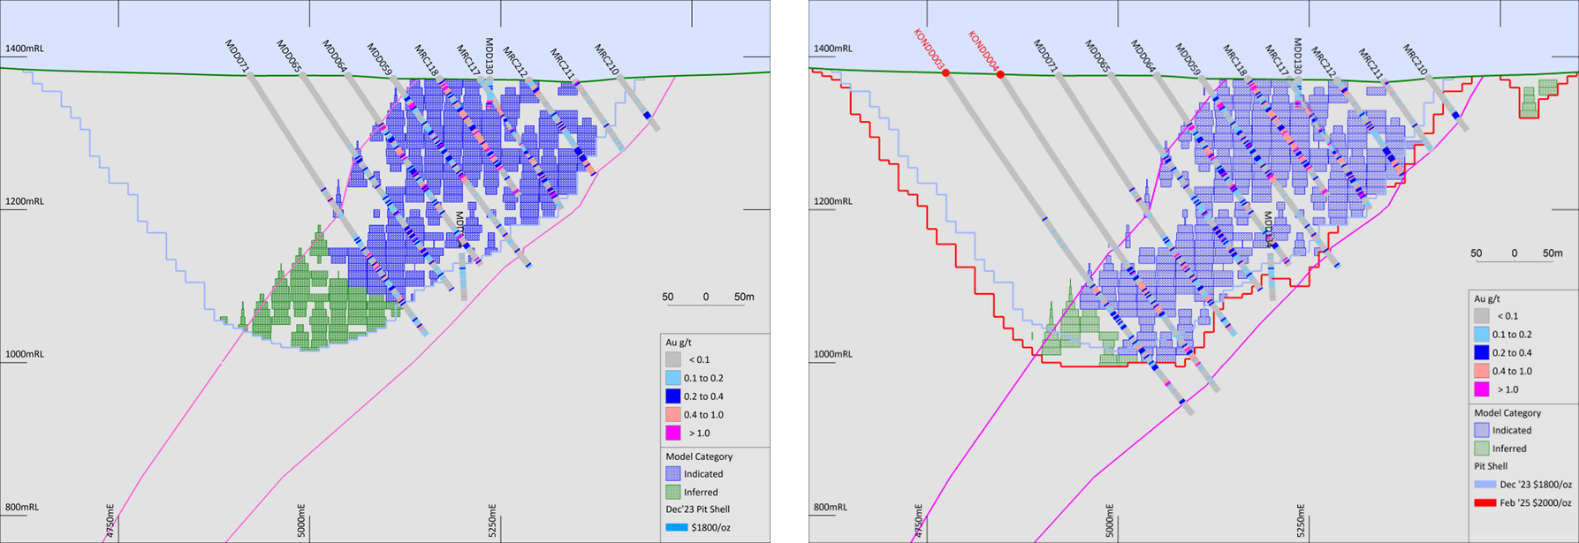Image resolution: width=1579 pixels, height=543 pixels.
Task: Click the Dec '23 $1800/oz swatch, right legend
Action: [1484, 485]
